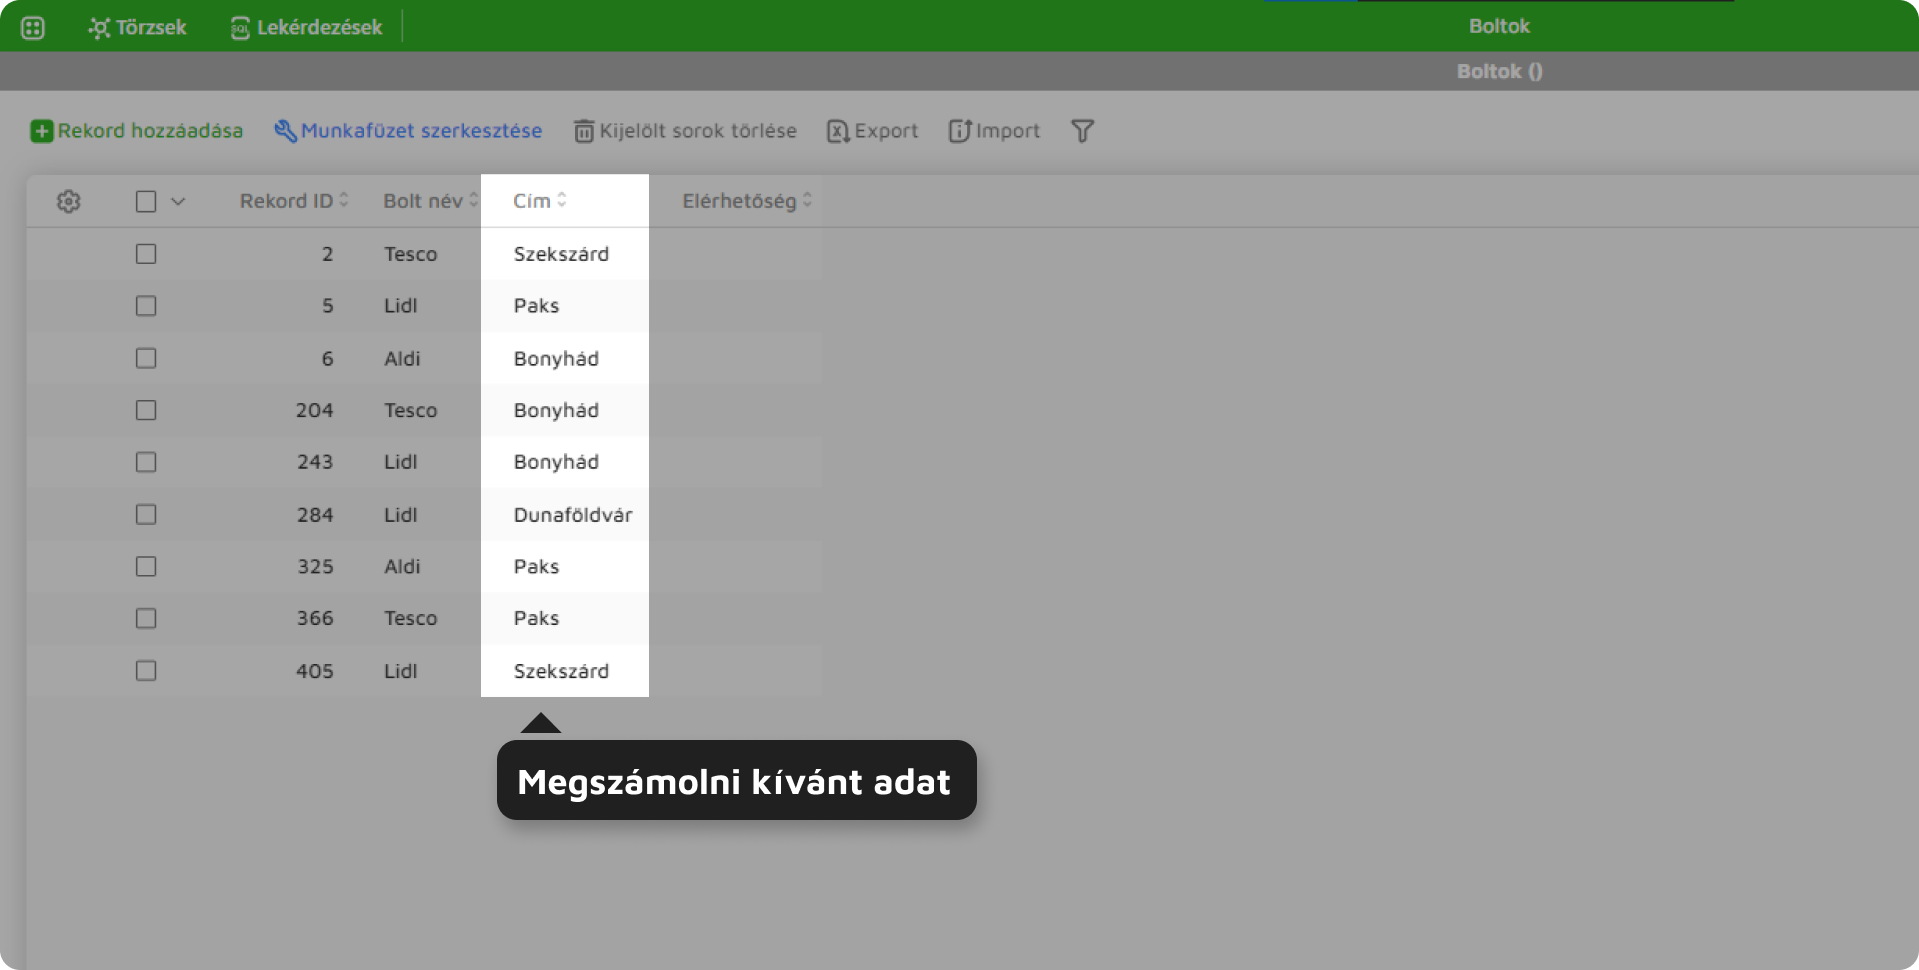Click Paks cell in row 5
Screen dimensions: 1919x970
click(x=536, y=306)
